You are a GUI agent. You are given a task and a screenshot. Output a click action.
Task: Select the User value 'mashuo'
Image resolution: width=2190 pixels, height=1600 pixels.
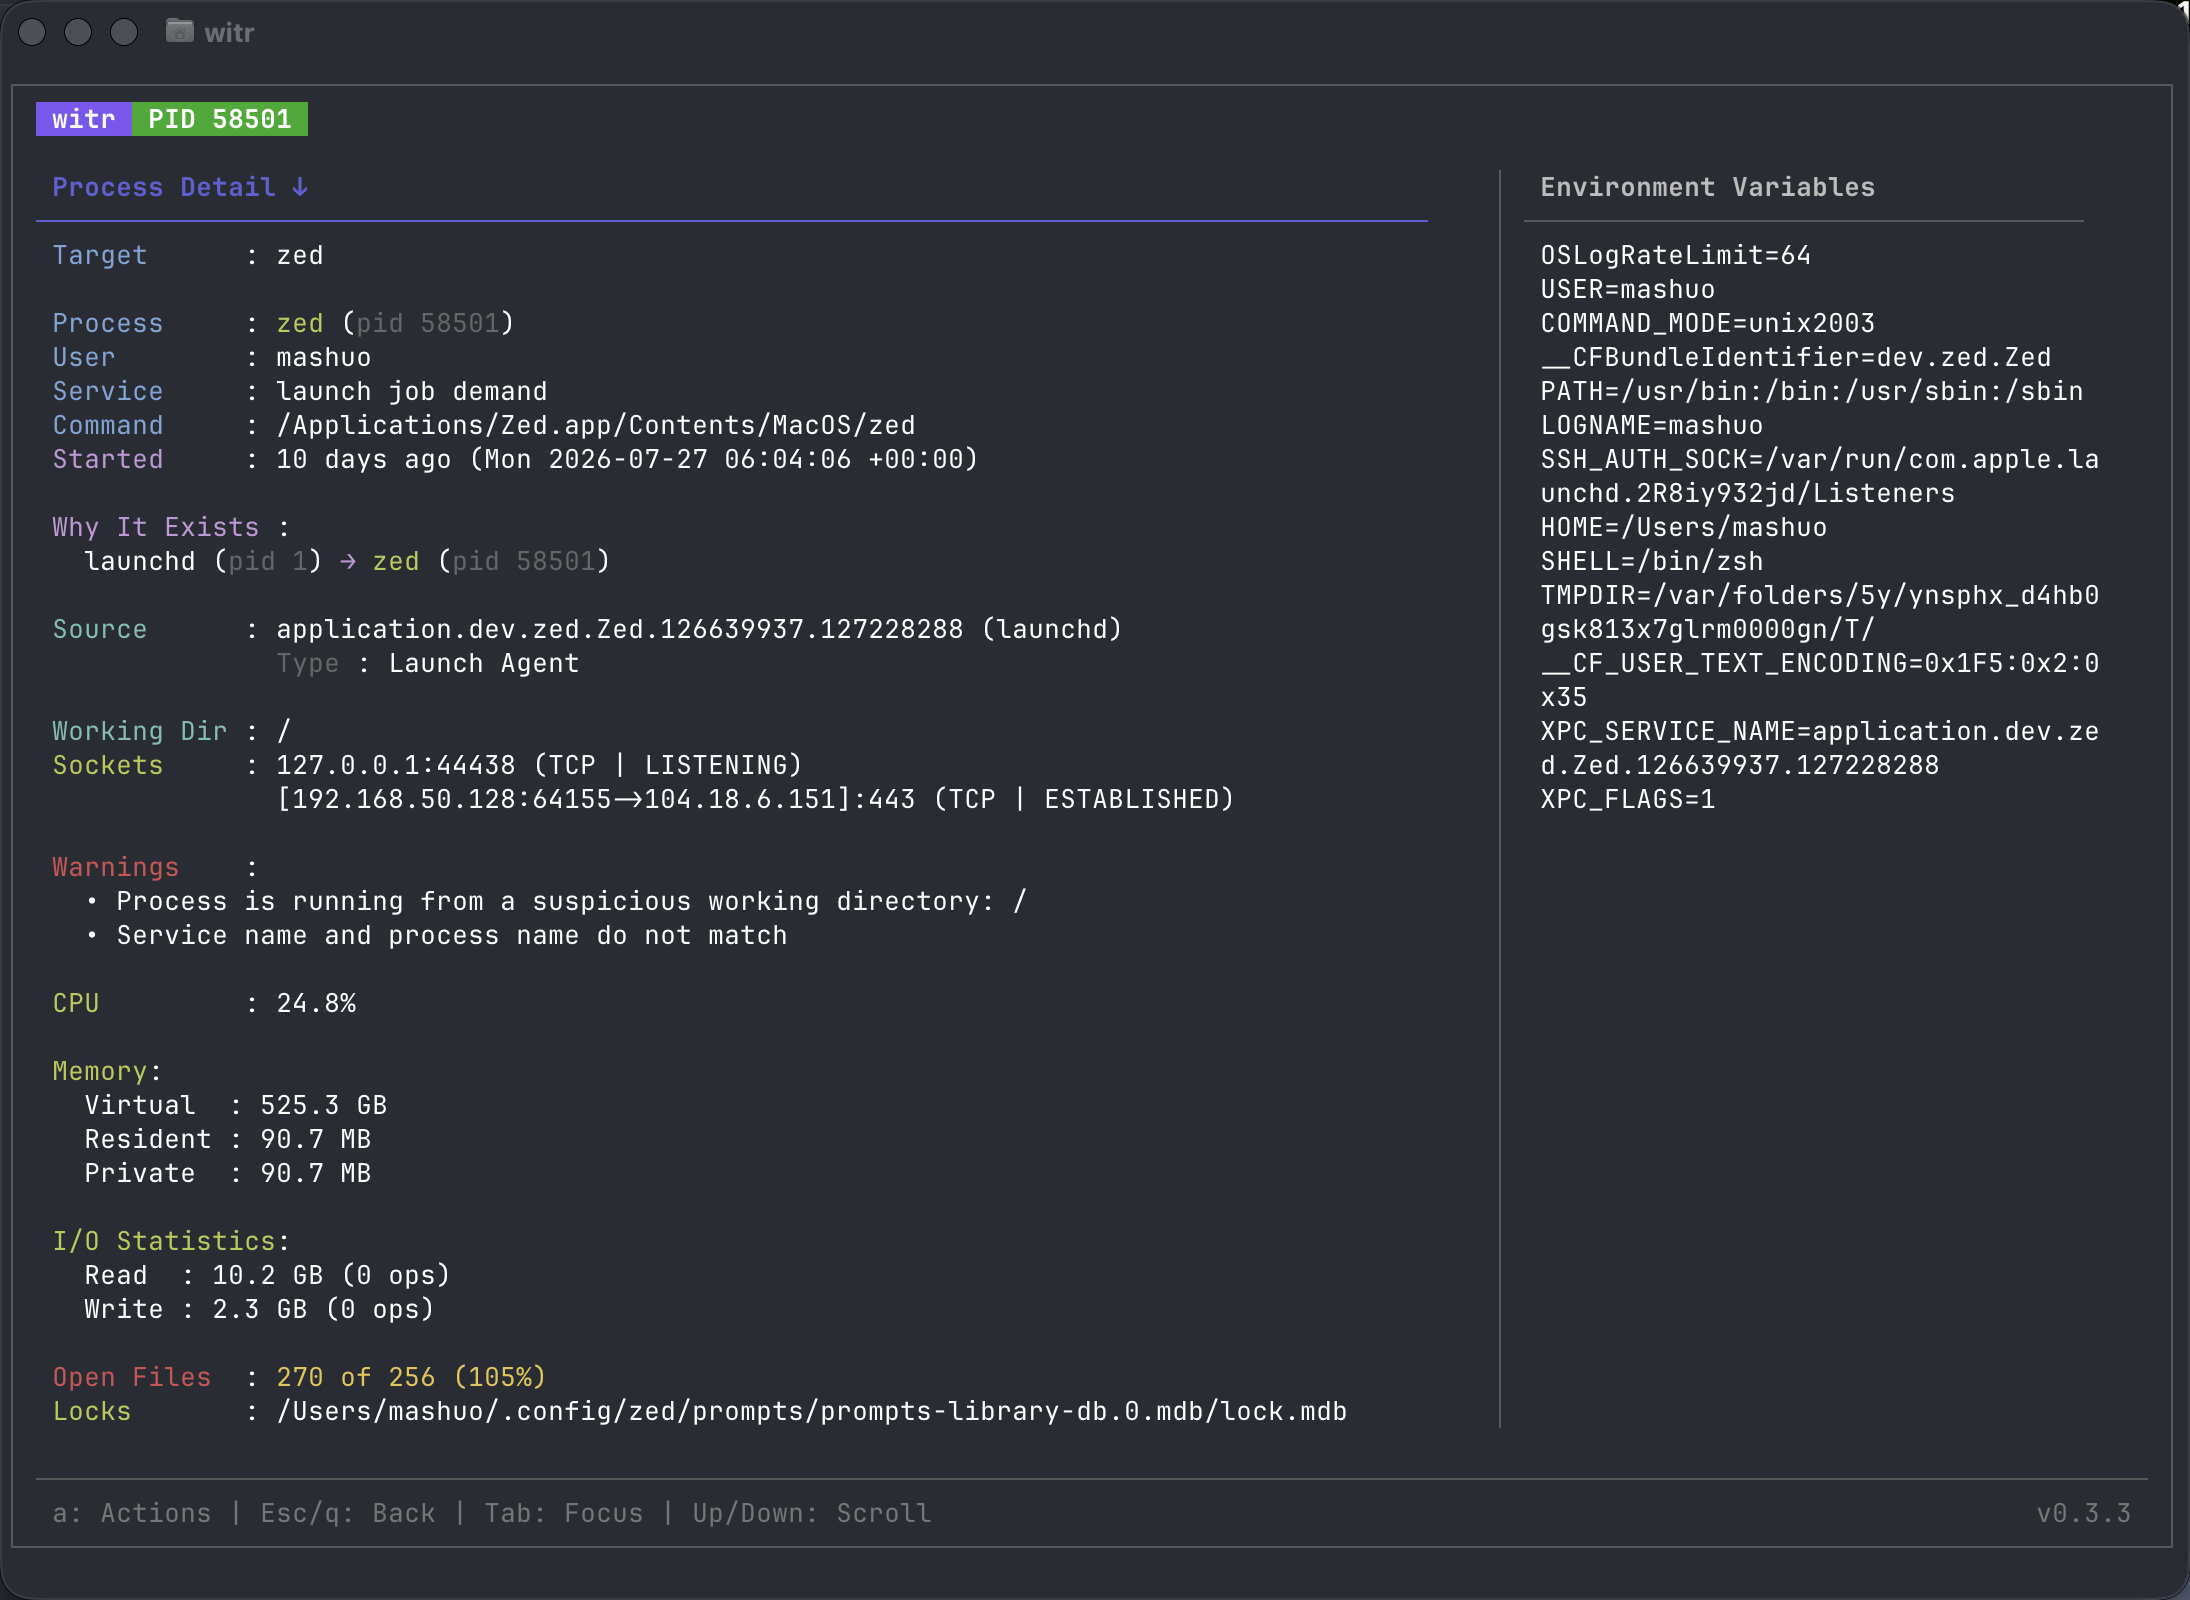(x=324, y=357)
